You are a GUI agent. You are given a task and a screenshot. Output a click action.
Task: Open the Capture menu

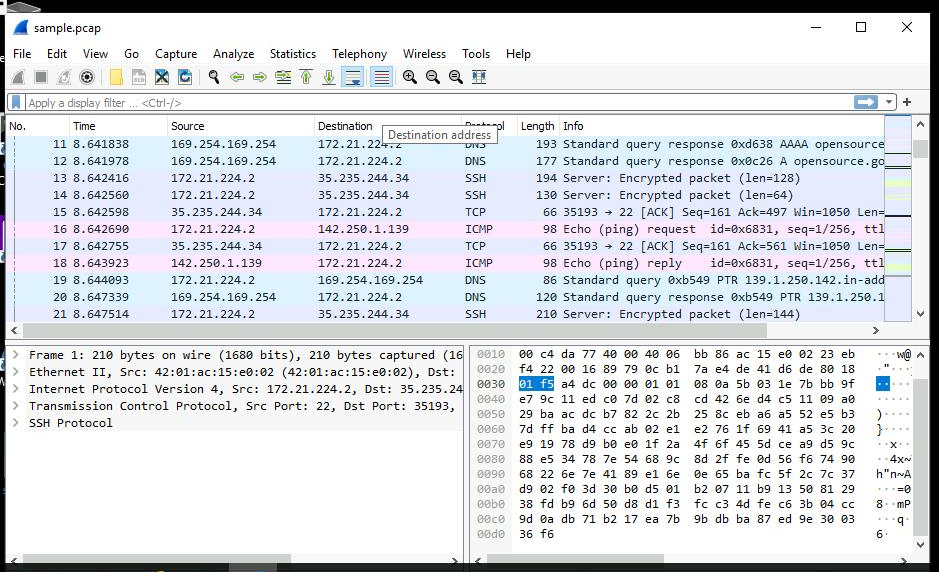coord(176,54)
